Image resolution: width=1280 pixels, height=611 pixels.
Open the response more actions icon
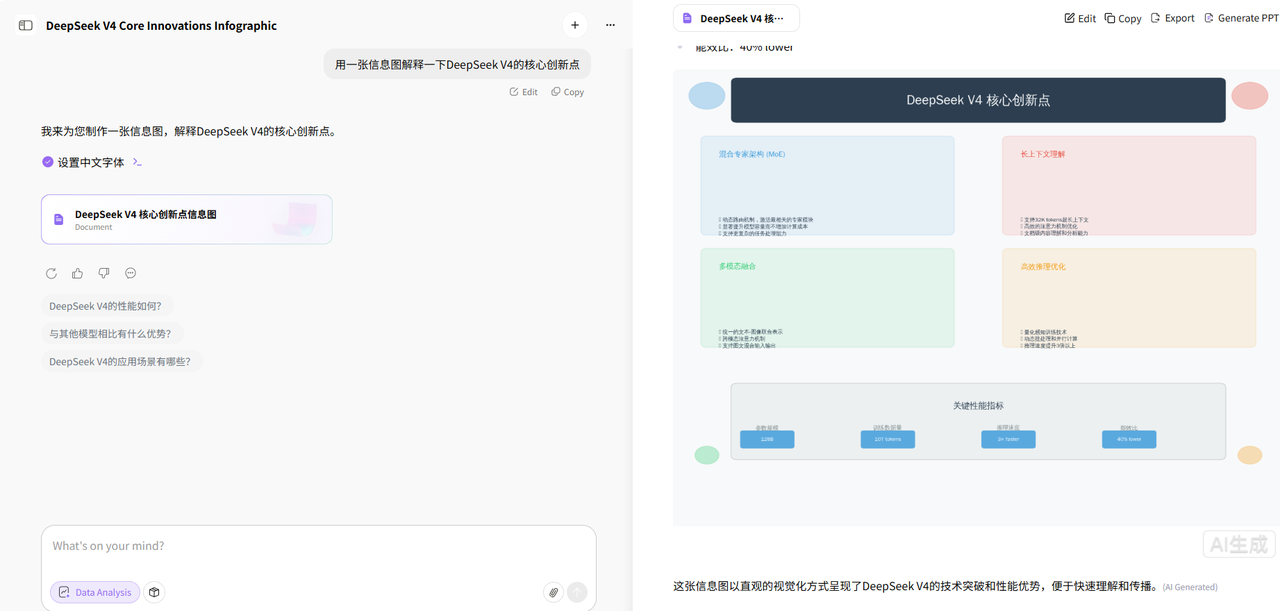point(130,273)
